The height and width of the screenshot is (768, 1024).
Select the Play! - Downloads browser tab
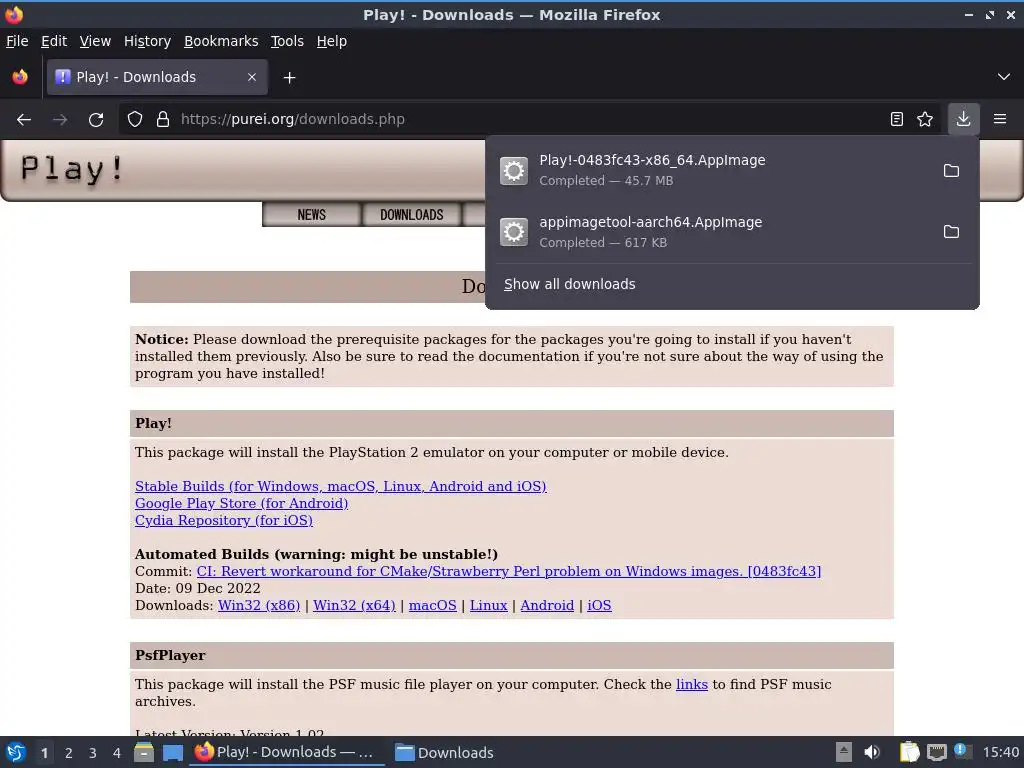157,77
